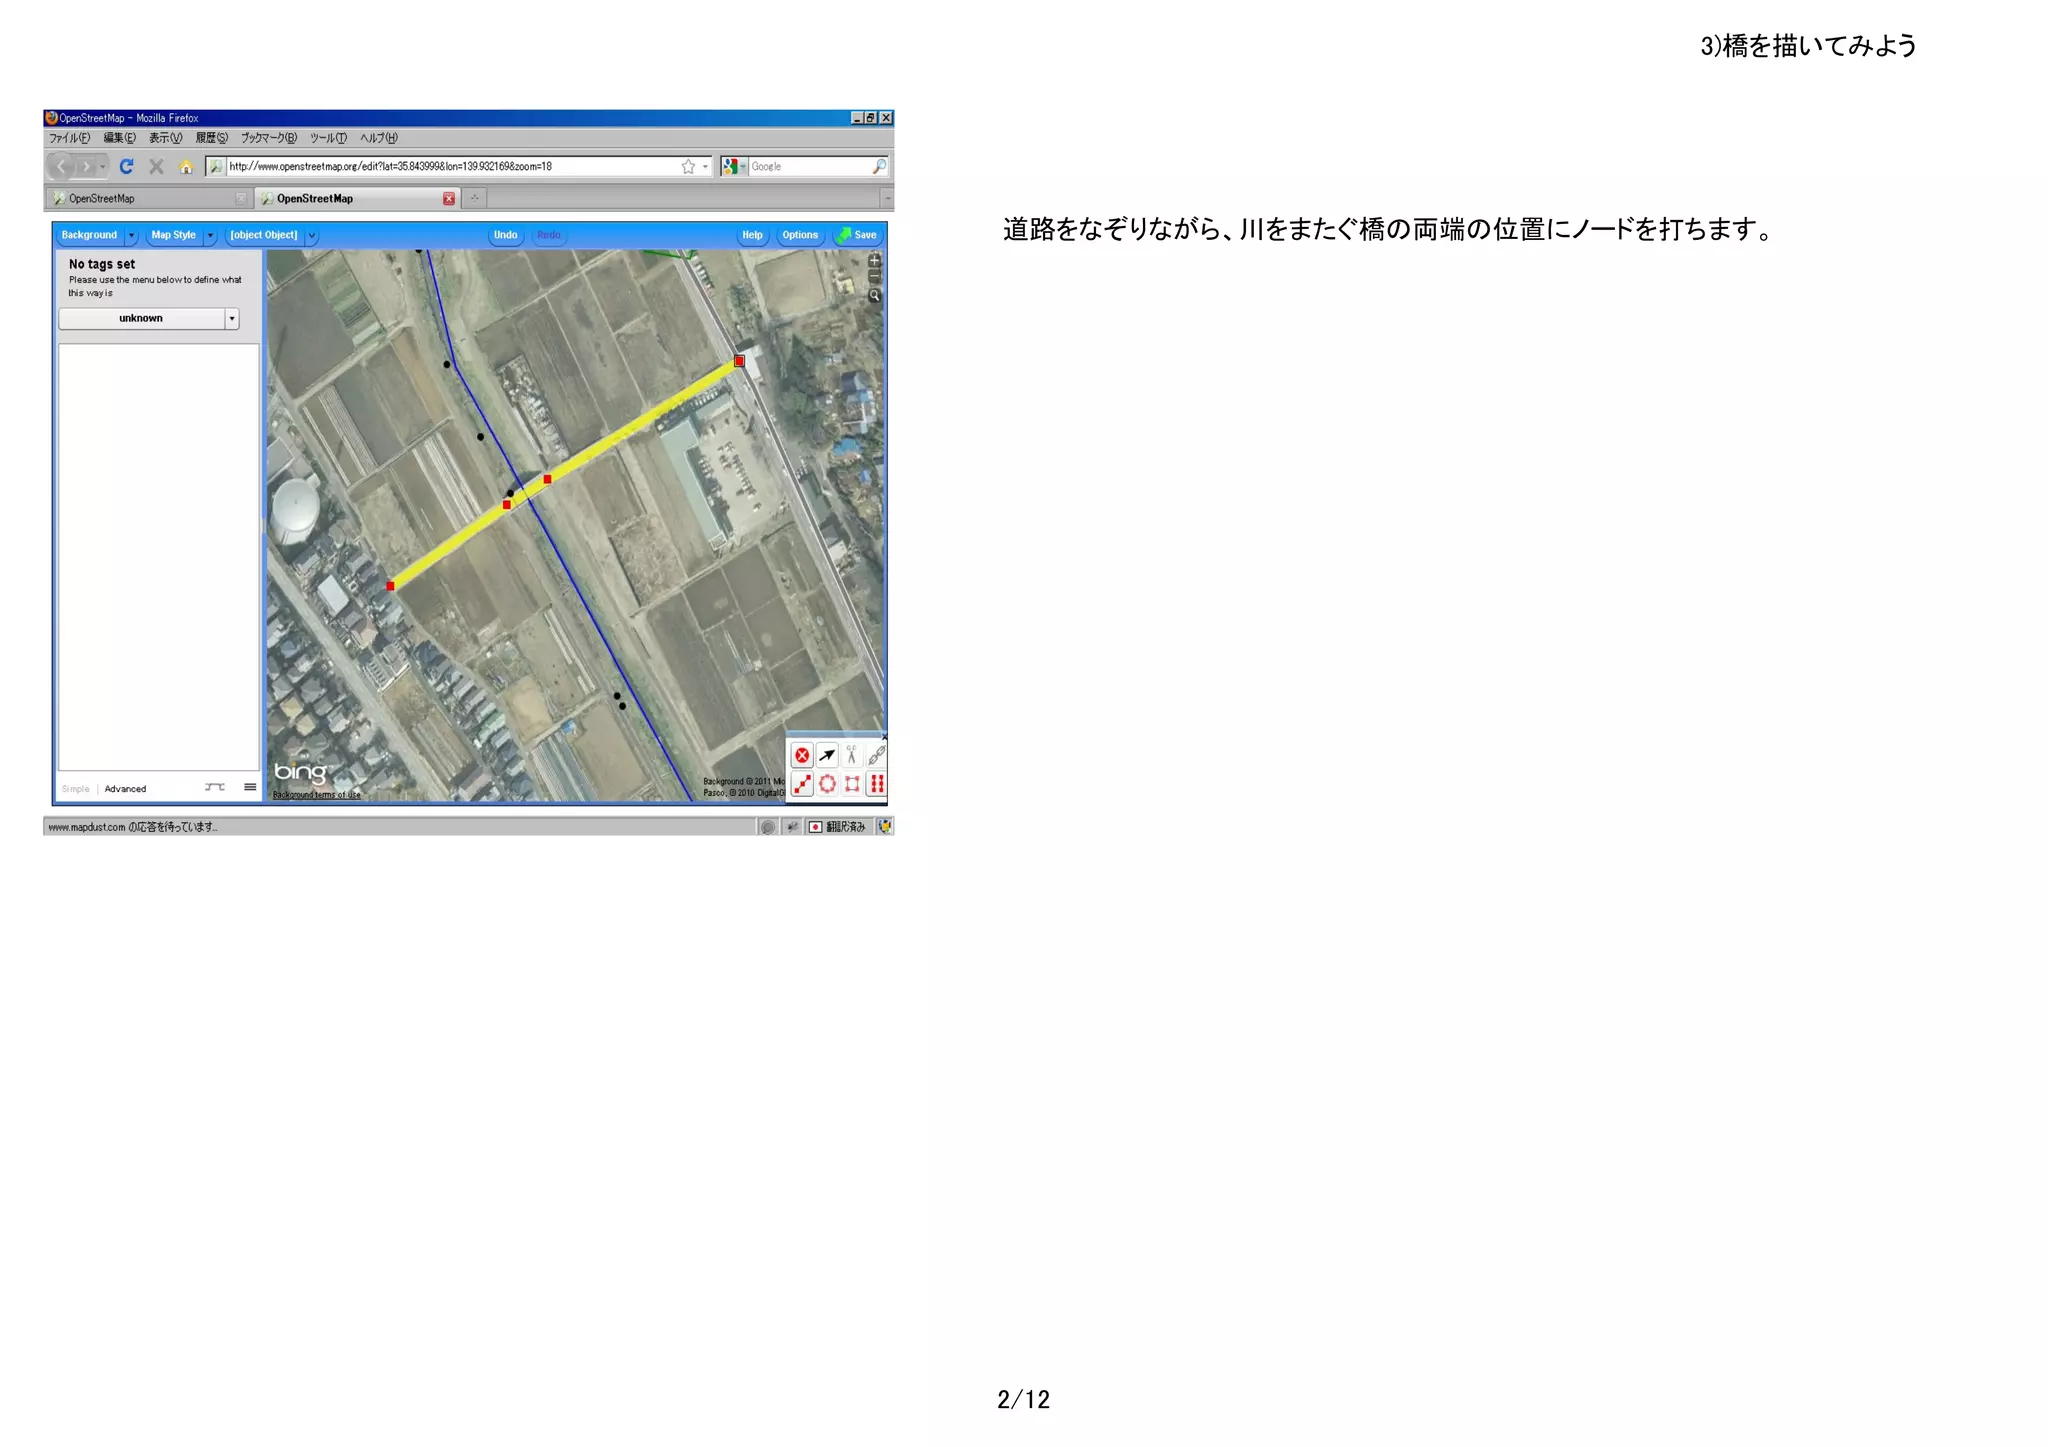Click the create parallel way tool

tap(877, 784)
